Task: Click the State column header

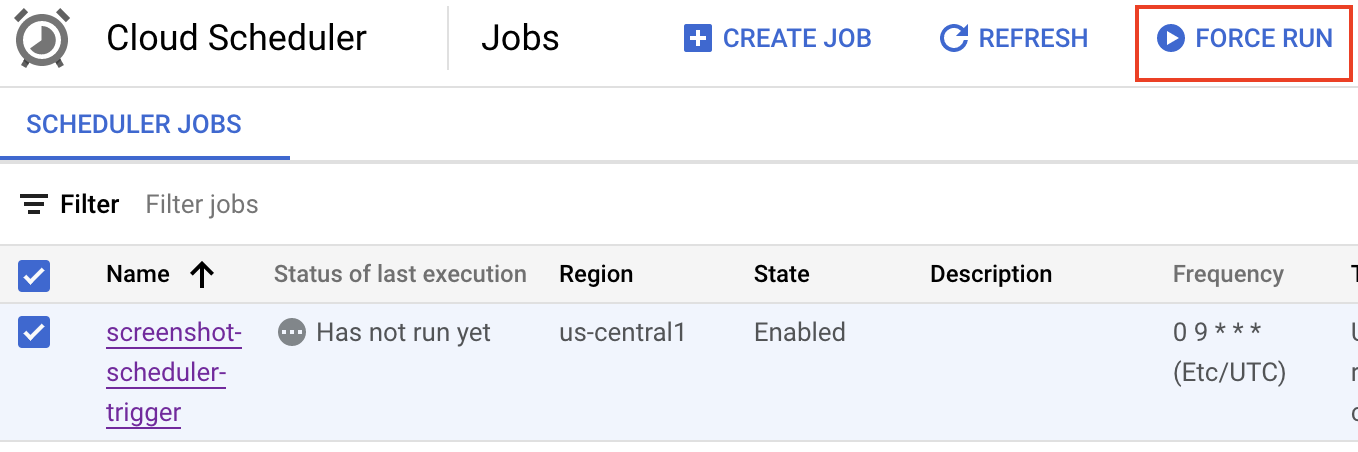Action: [782, 275]
